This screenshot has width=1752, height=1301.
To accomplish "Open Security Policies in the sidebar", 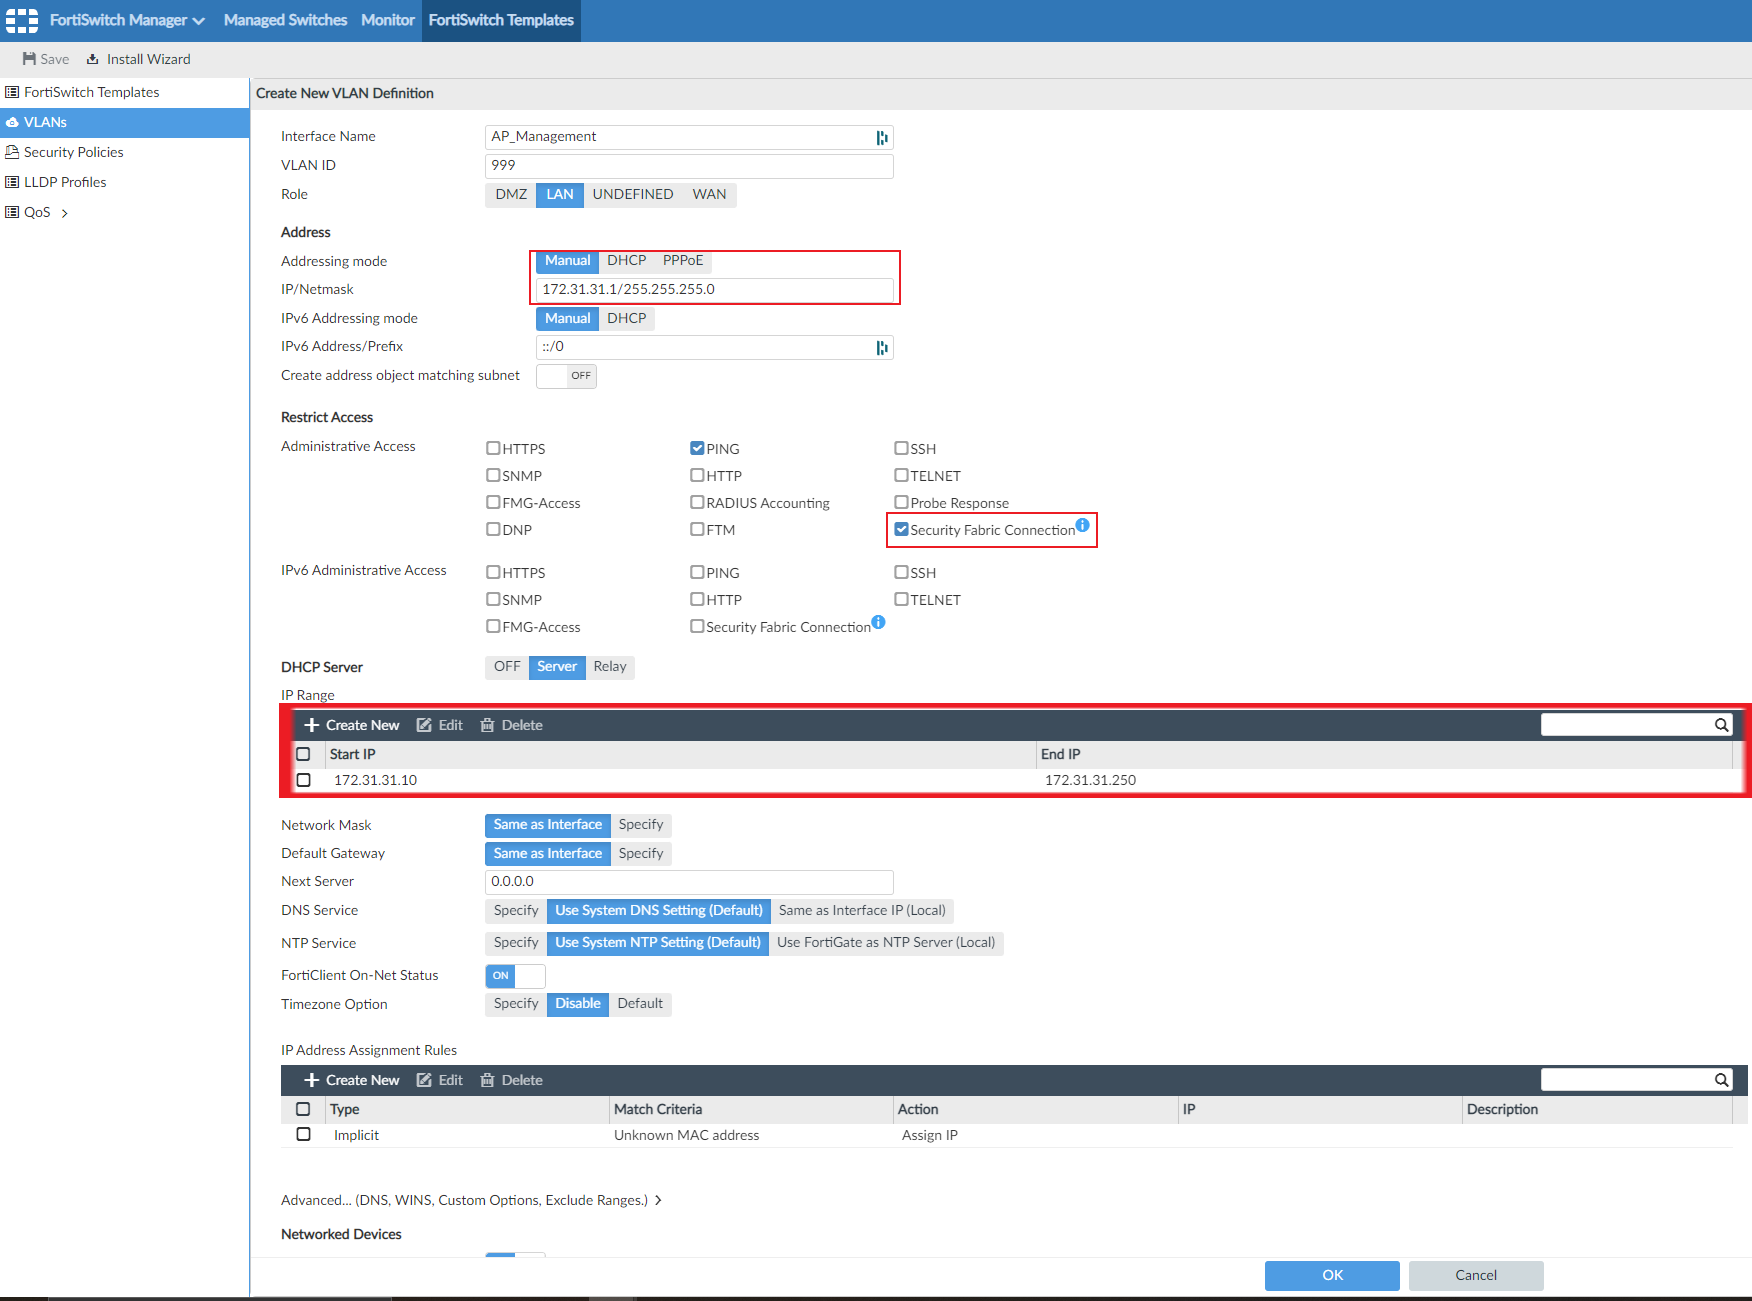I will (x=73, y=151).
